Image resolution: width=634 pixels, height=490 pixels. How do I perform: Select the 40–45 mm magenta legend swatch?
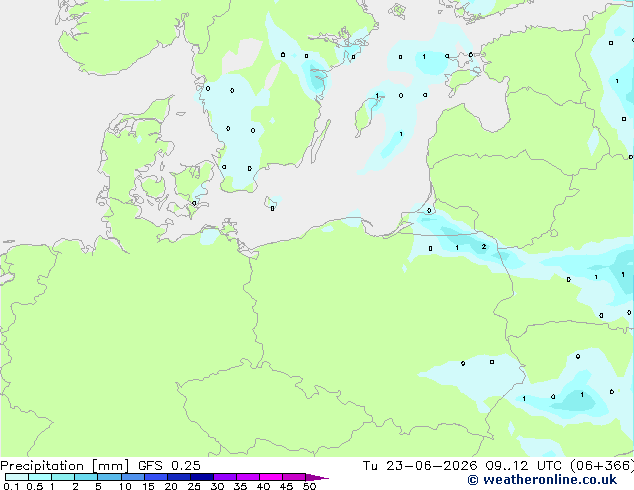coord(271,477)
